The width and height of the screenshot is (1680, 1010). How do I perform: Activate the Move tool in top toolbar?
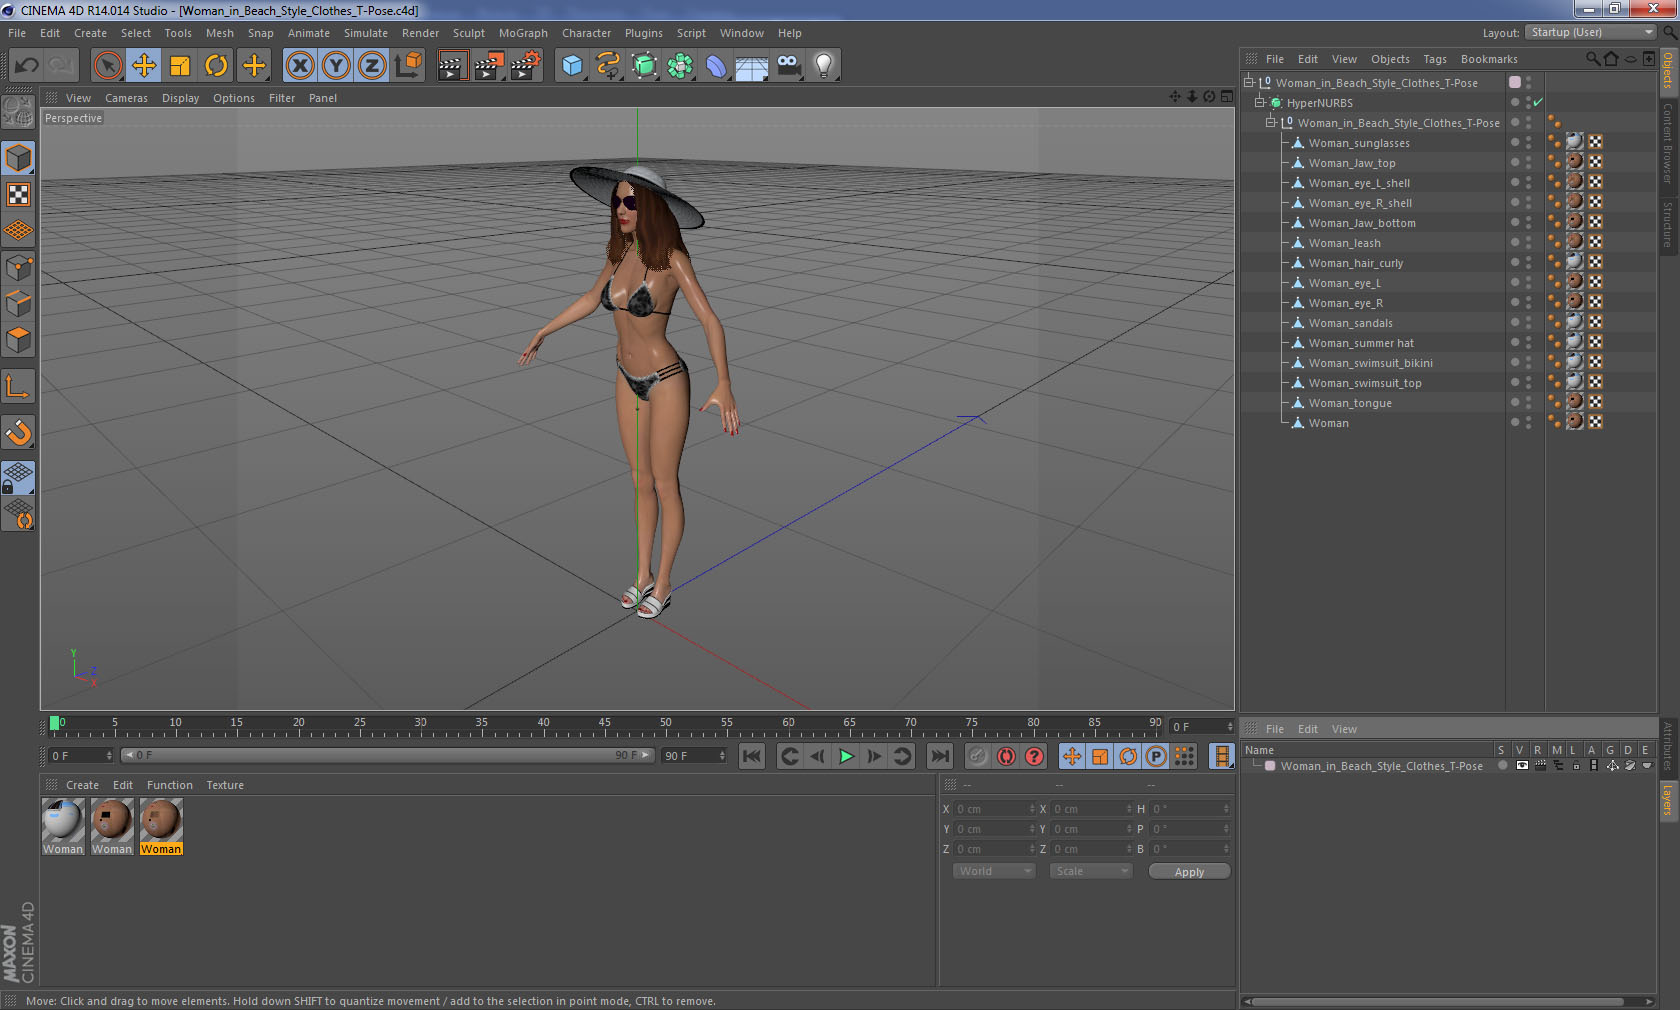coord(144,66)
